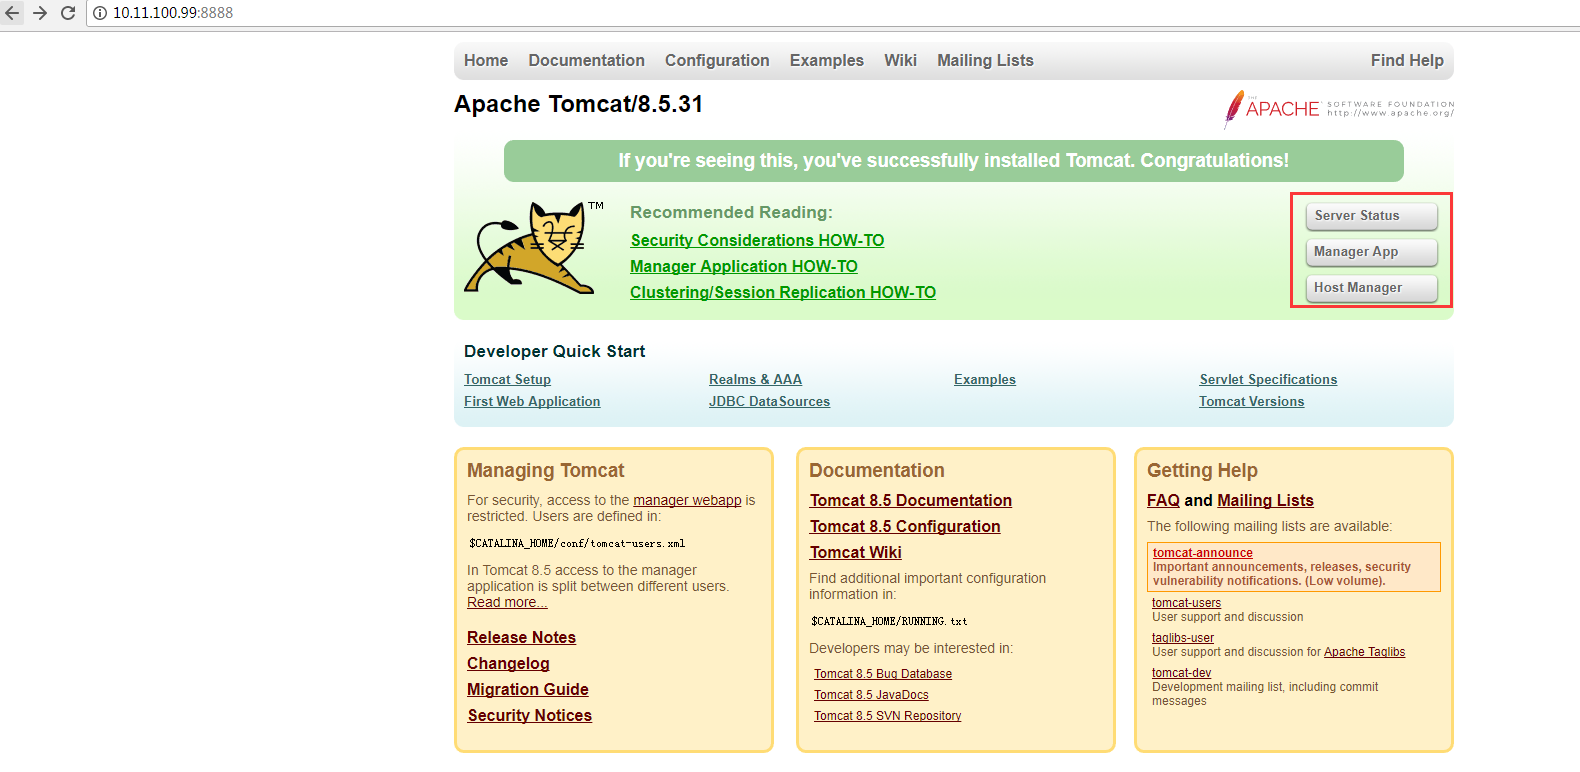The height and width of the screenshot is (772, 1580).
Task: Open Clustering/Session Replication HOW-TO link
Action: 783,292
